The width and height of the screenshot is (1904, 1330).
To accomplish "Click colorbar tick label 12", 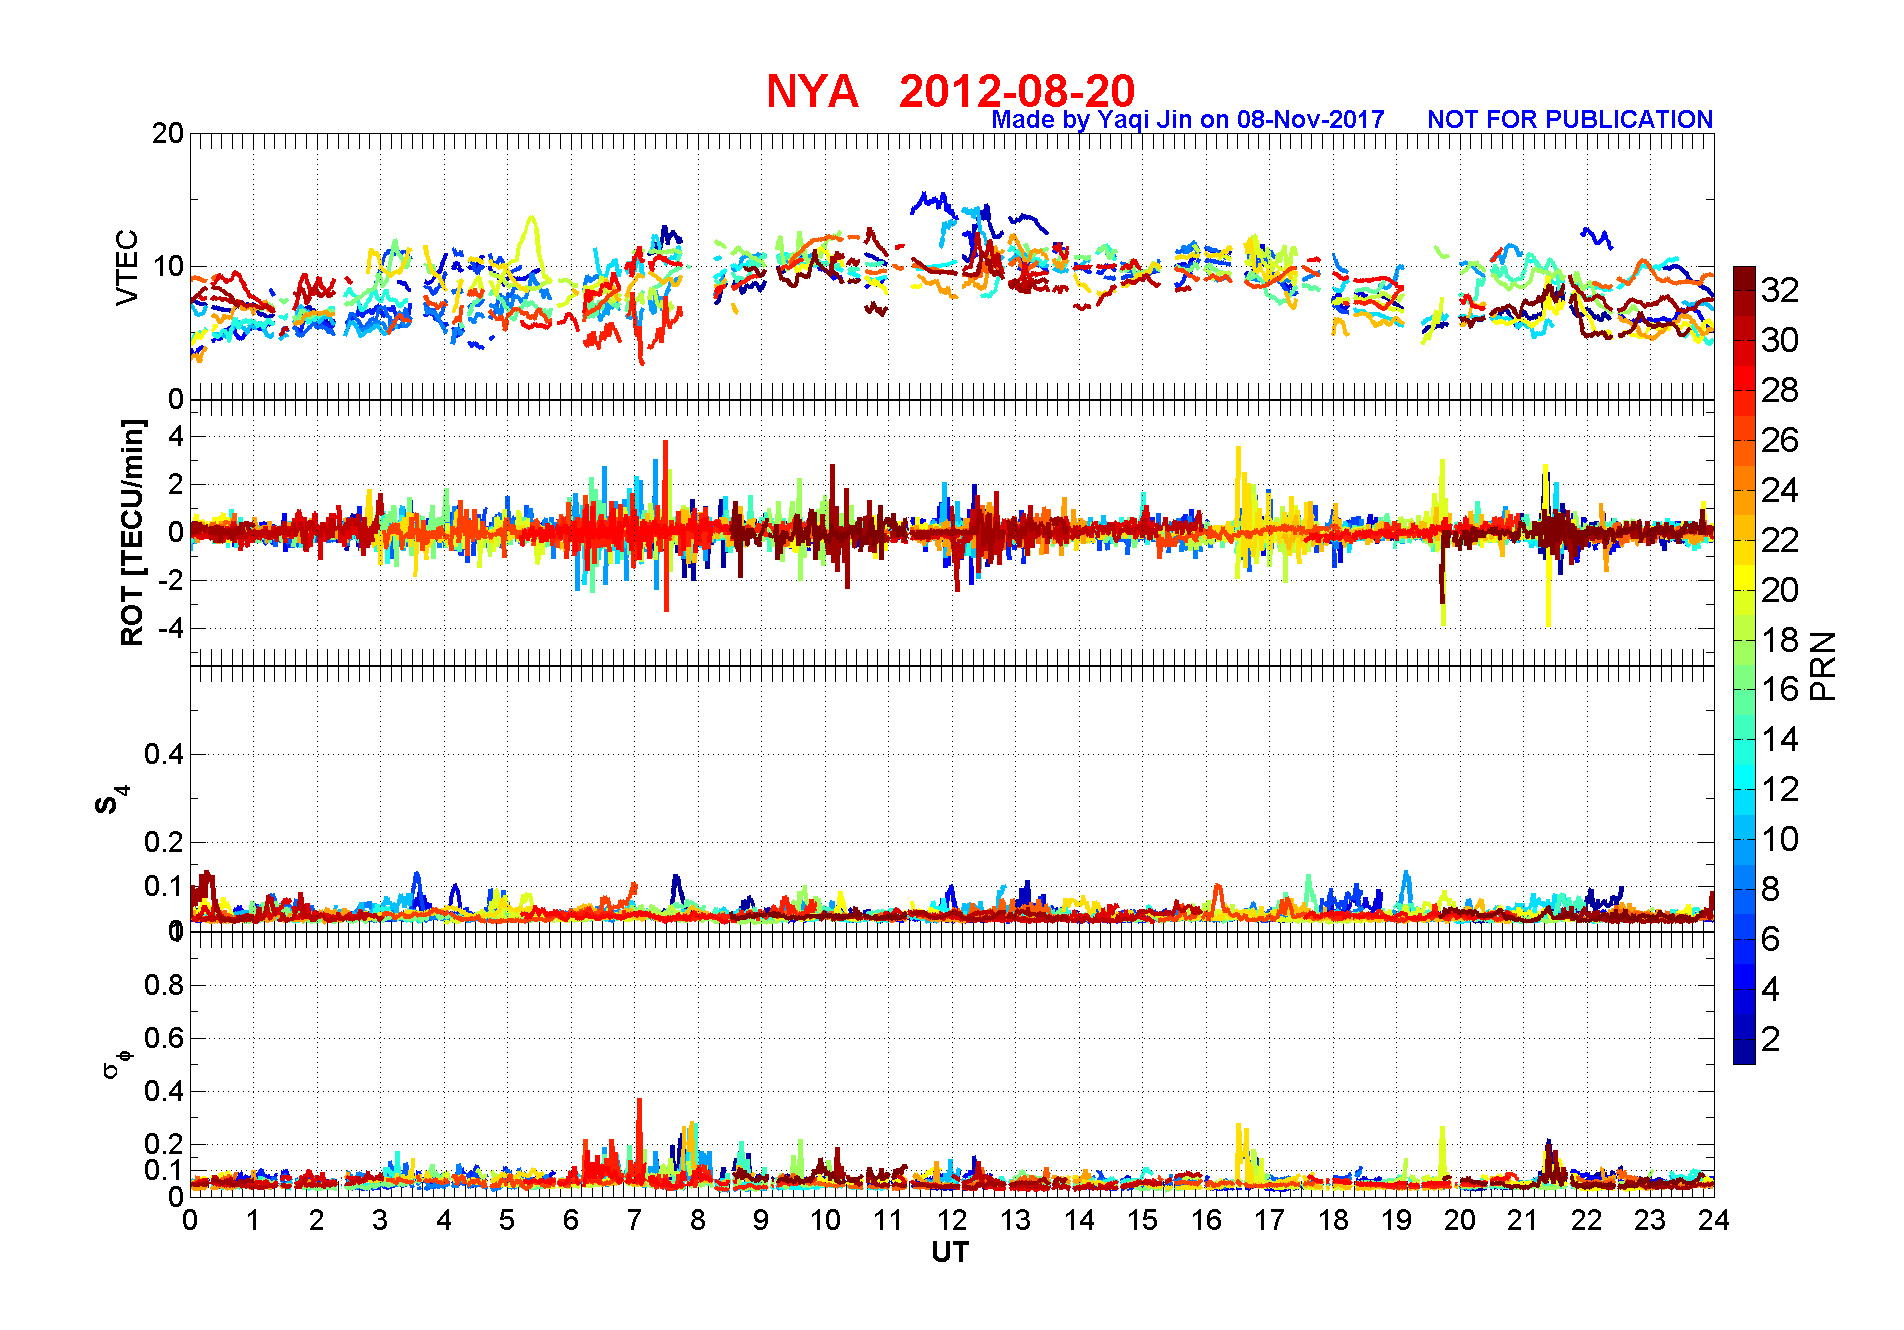I will [1780, 789].
